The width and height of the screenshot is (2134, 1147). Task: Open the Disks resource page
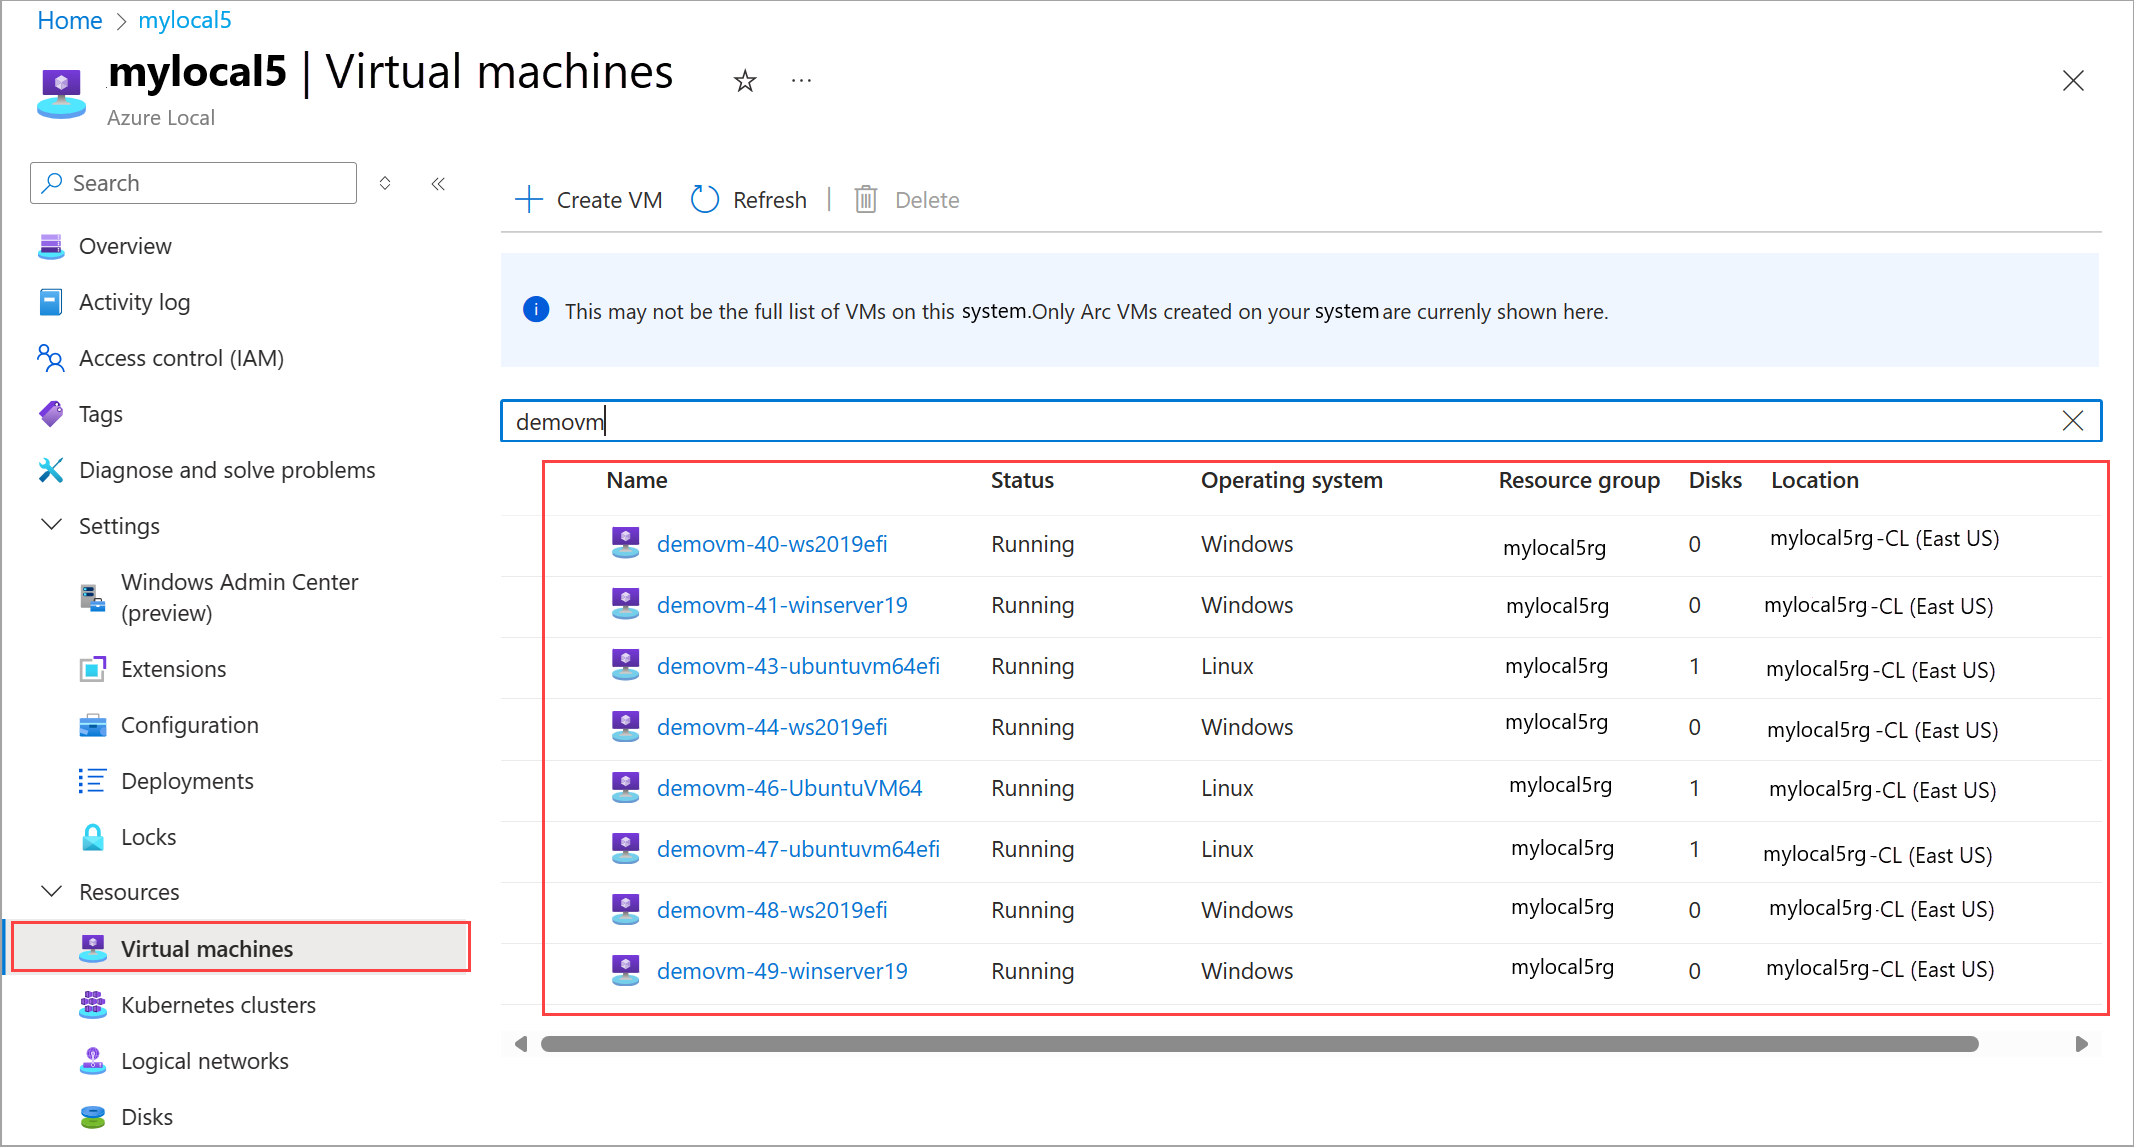tap(147, 1116)
